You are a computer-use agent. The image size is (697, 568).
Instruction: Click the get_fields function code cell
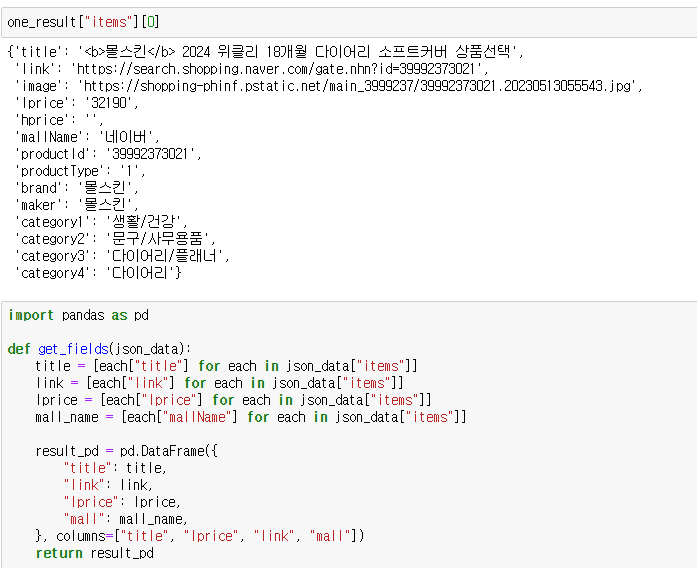[349, 435]
